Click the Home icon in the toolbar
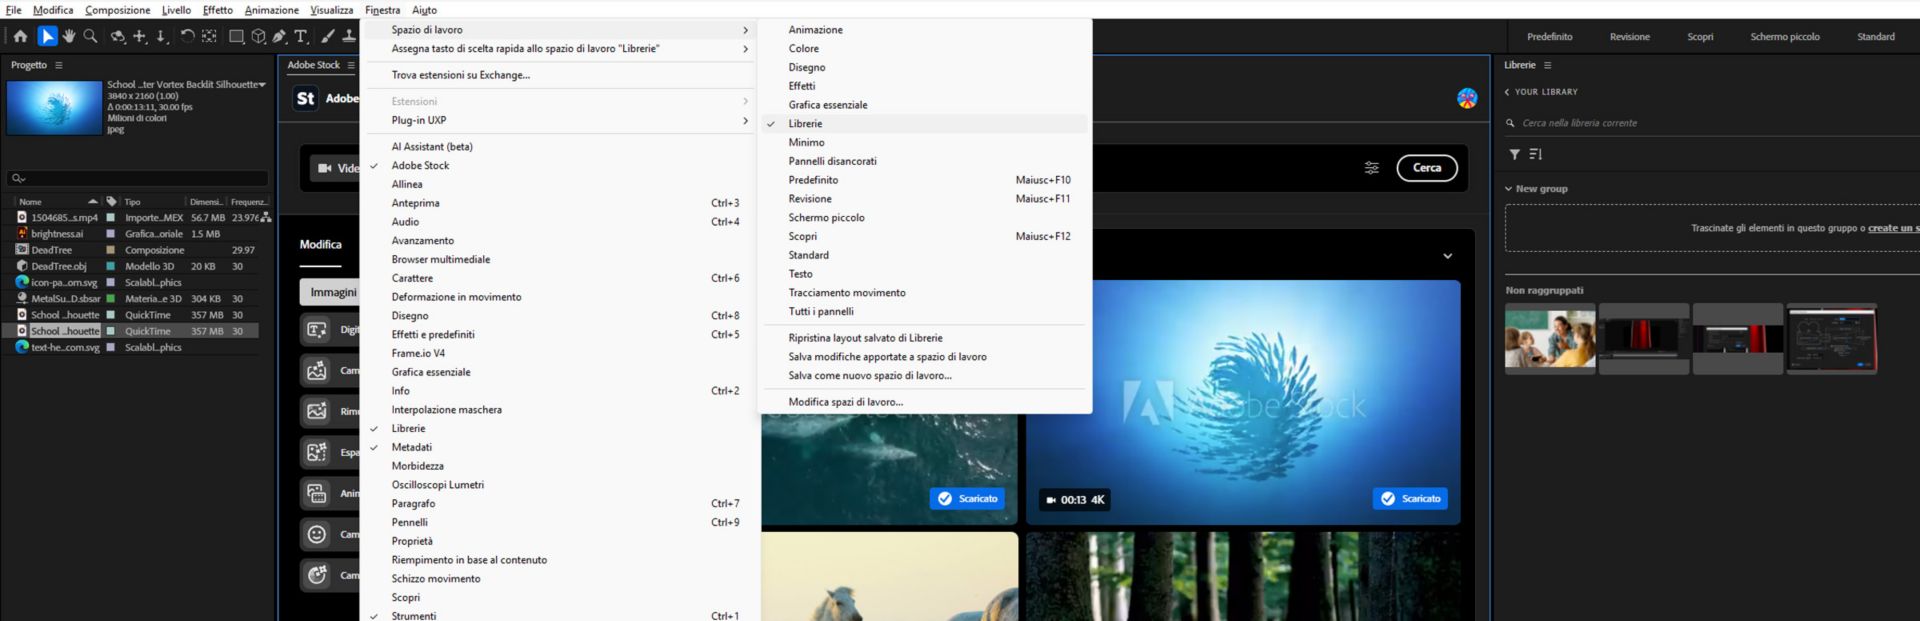 [x=20, y=36]
